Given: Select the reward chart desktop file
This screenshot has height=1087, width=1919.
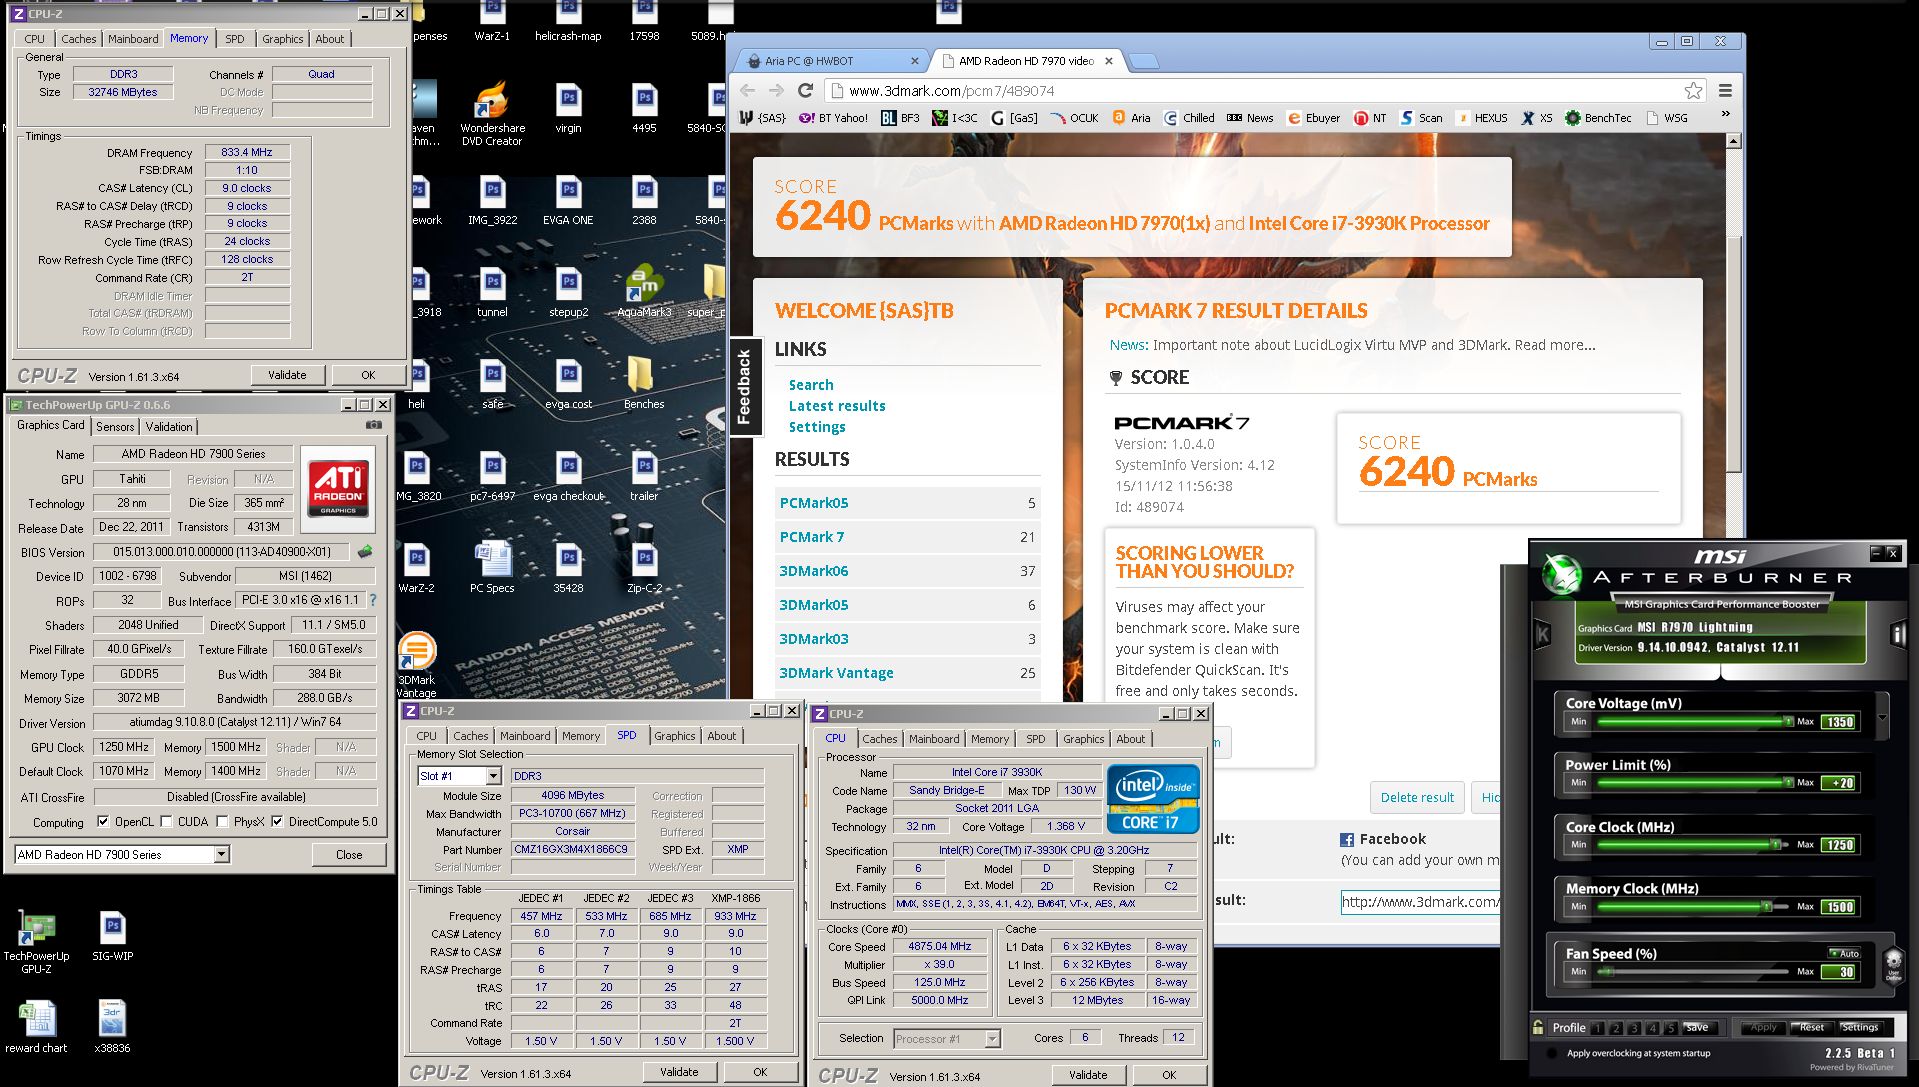Looking at the screenshot, I should tap(36, 1028).
